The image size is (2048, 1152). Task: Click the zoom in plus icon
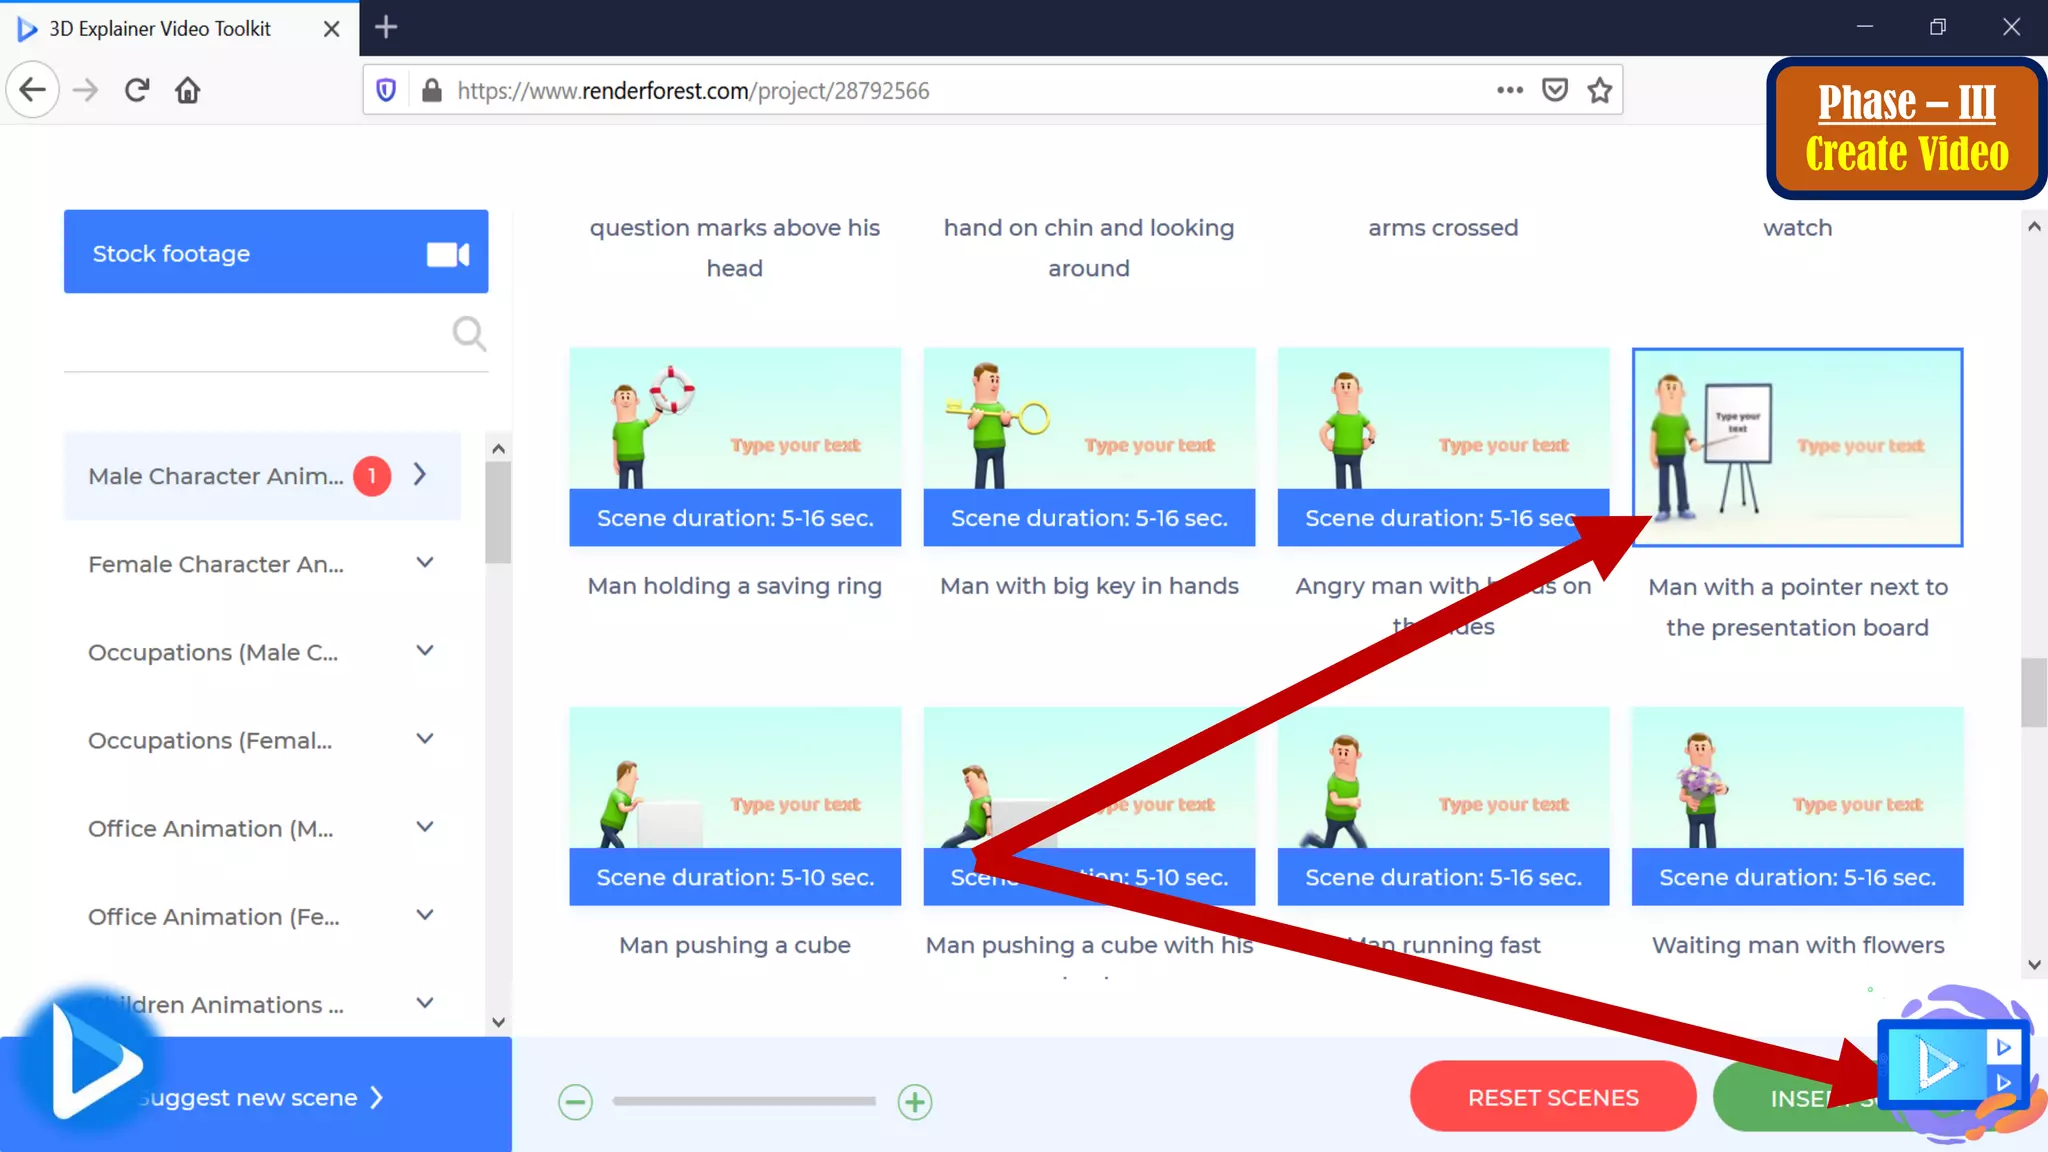(915, 1102)
